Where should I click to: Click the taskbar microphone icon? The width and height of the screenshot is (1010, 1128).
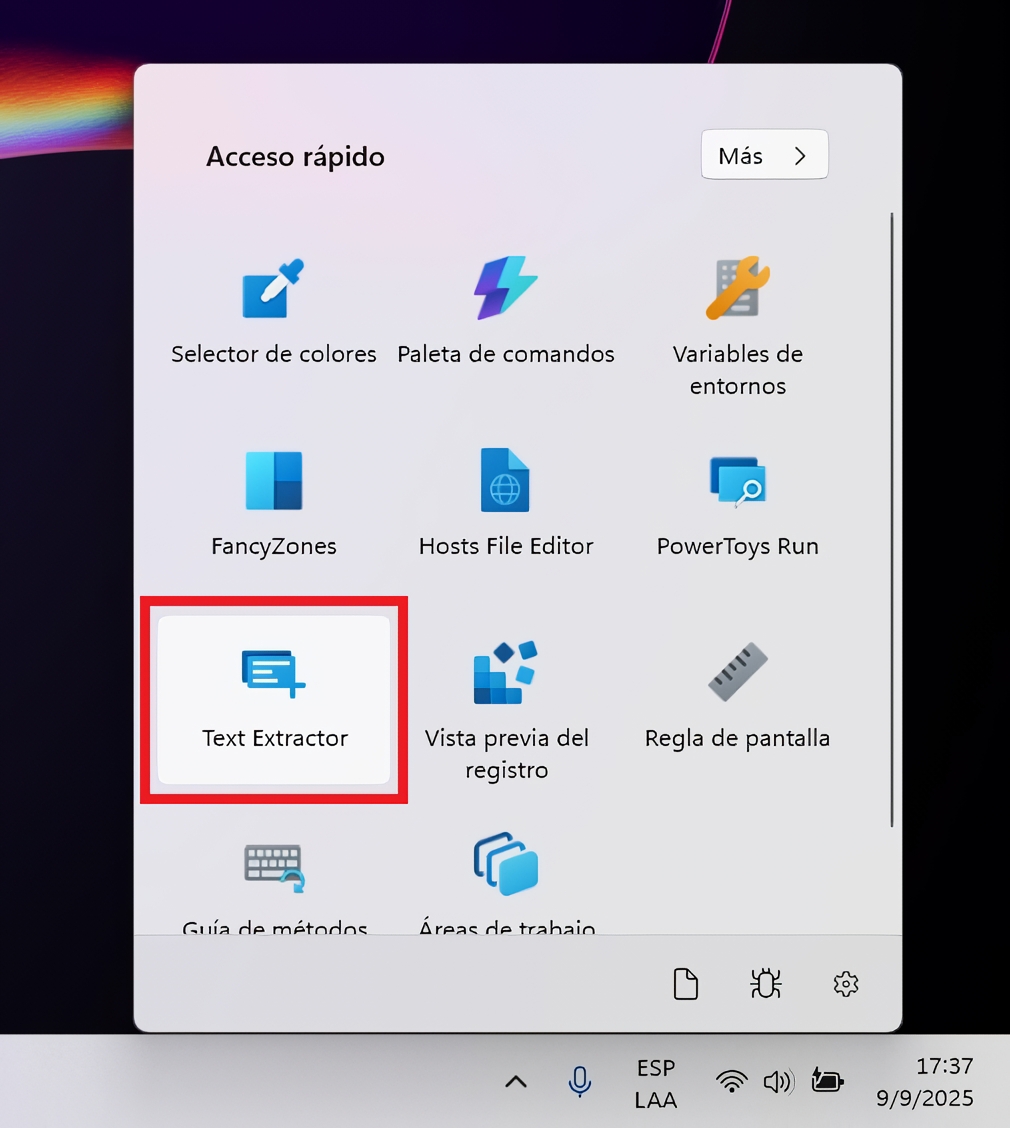[x=580, y=1081]
